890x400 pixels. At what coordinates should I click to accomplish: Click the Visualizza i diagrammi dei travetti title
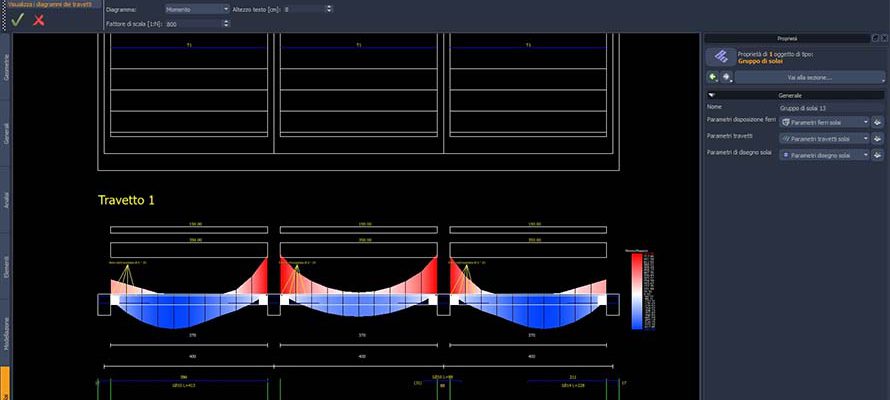pos(49,4)
